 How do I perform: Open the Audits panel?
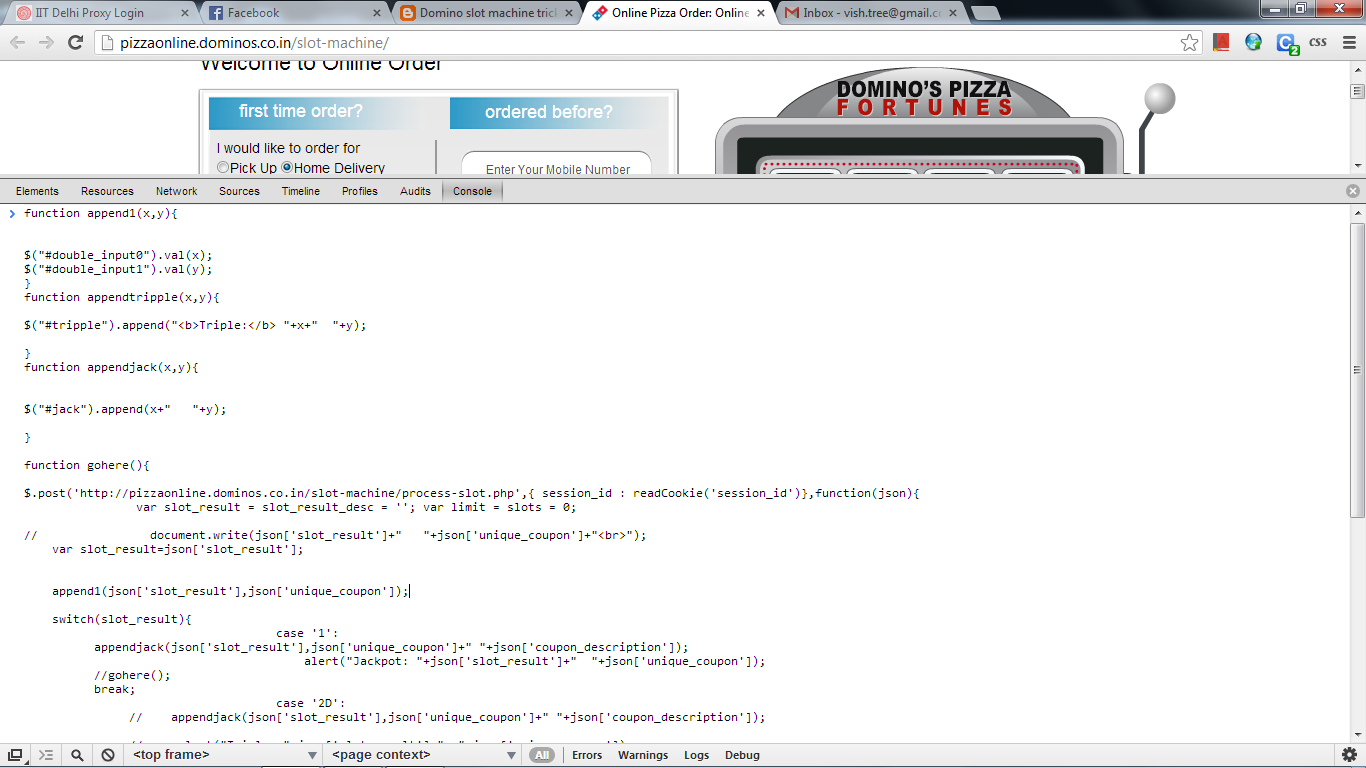[415, 191]
